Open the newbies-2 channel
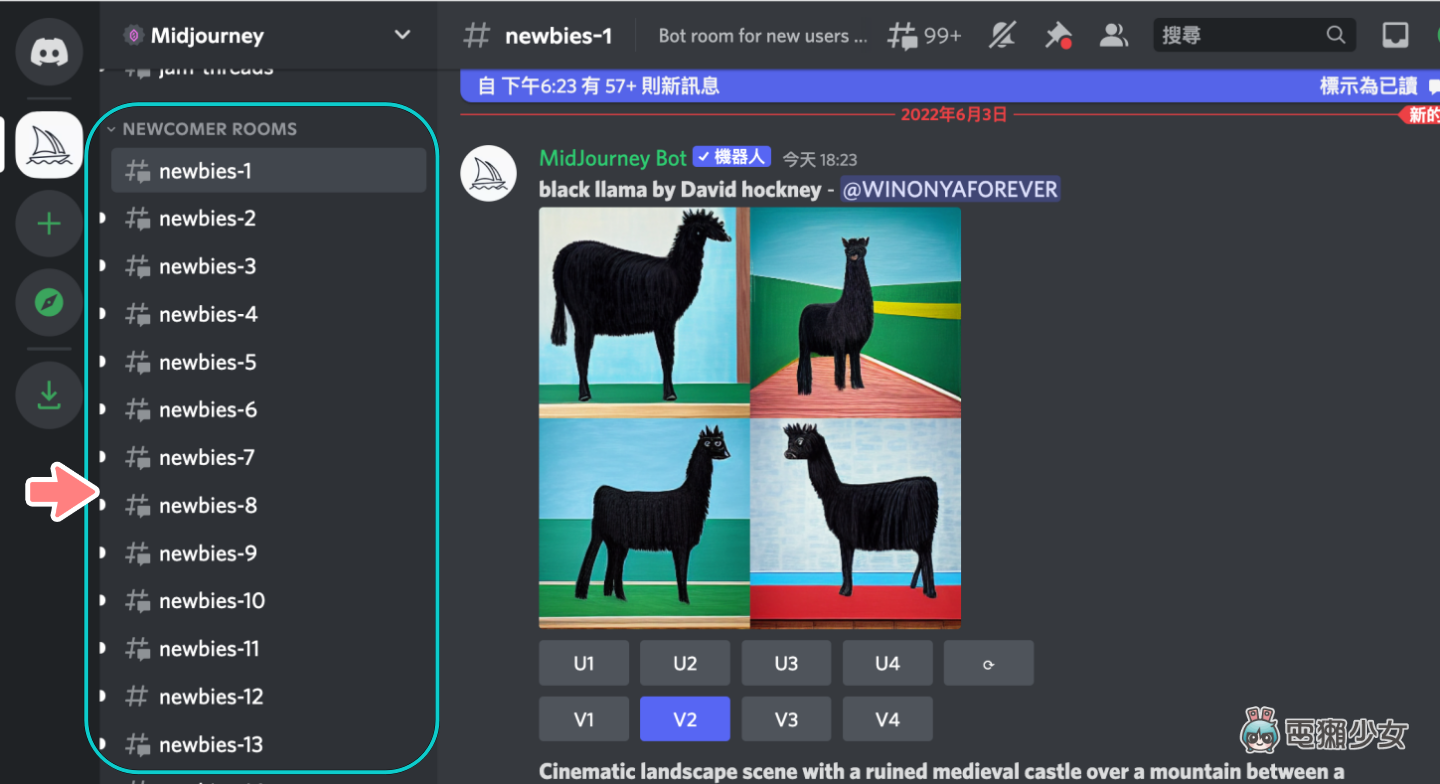1440x784 pixels. pyautogui.click(x=269, y=219)
